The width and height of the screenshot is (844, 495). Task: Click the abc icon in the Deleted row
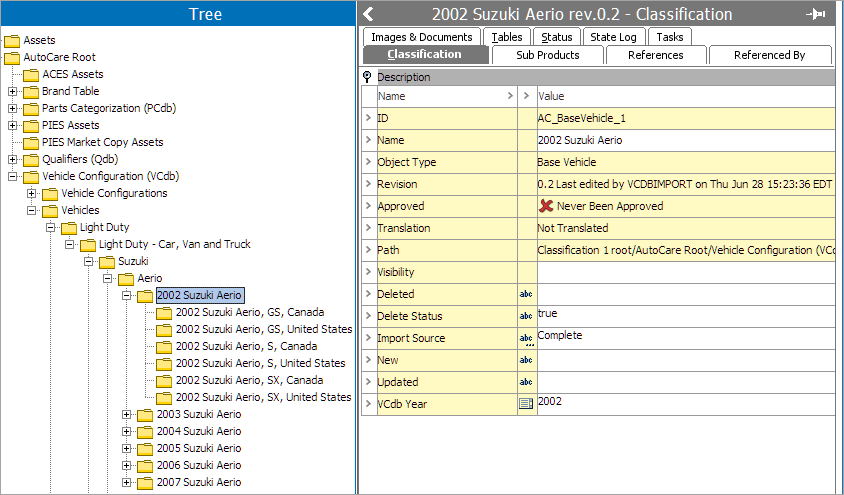pos(526,294)
